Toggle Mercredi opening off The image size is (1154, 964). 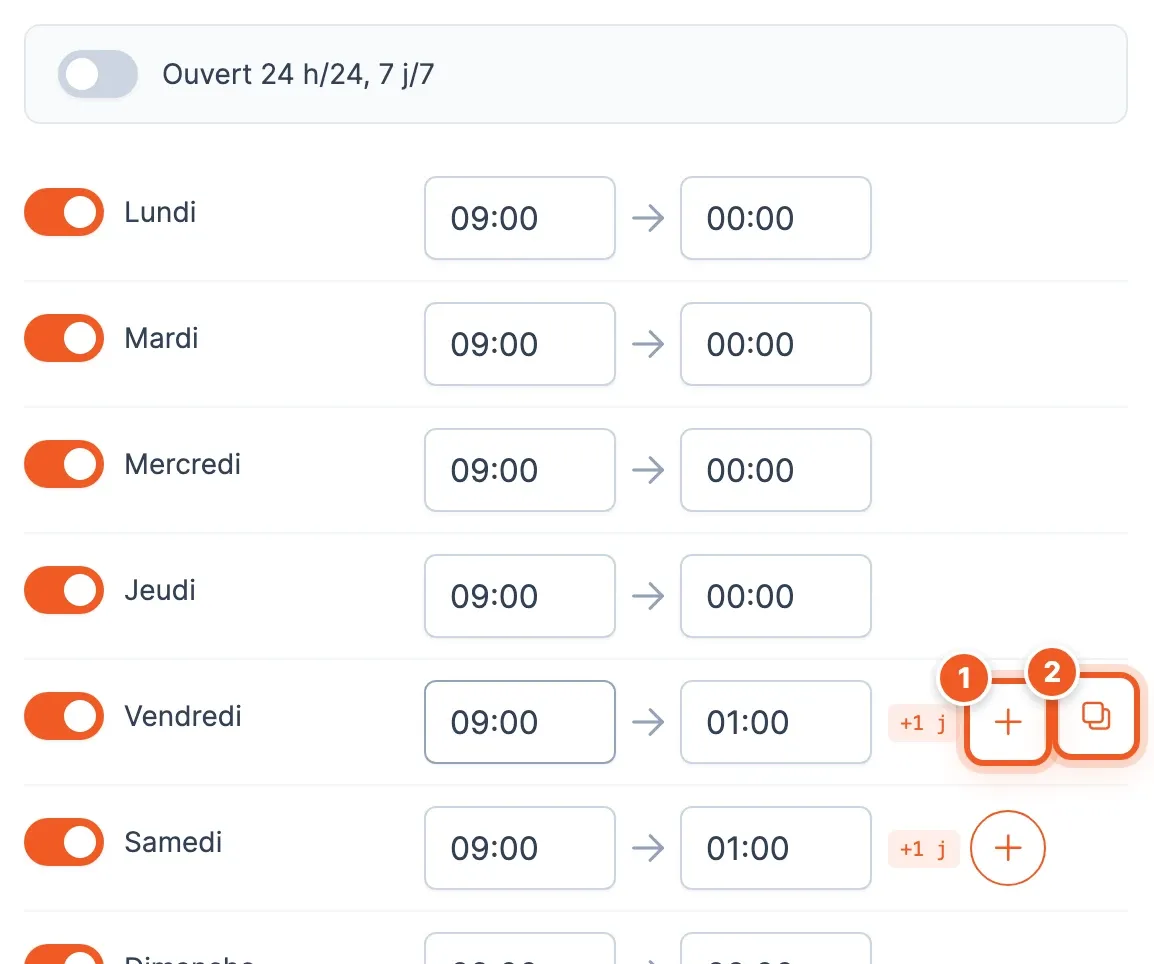pyautogui.click(x=64, y=464)
